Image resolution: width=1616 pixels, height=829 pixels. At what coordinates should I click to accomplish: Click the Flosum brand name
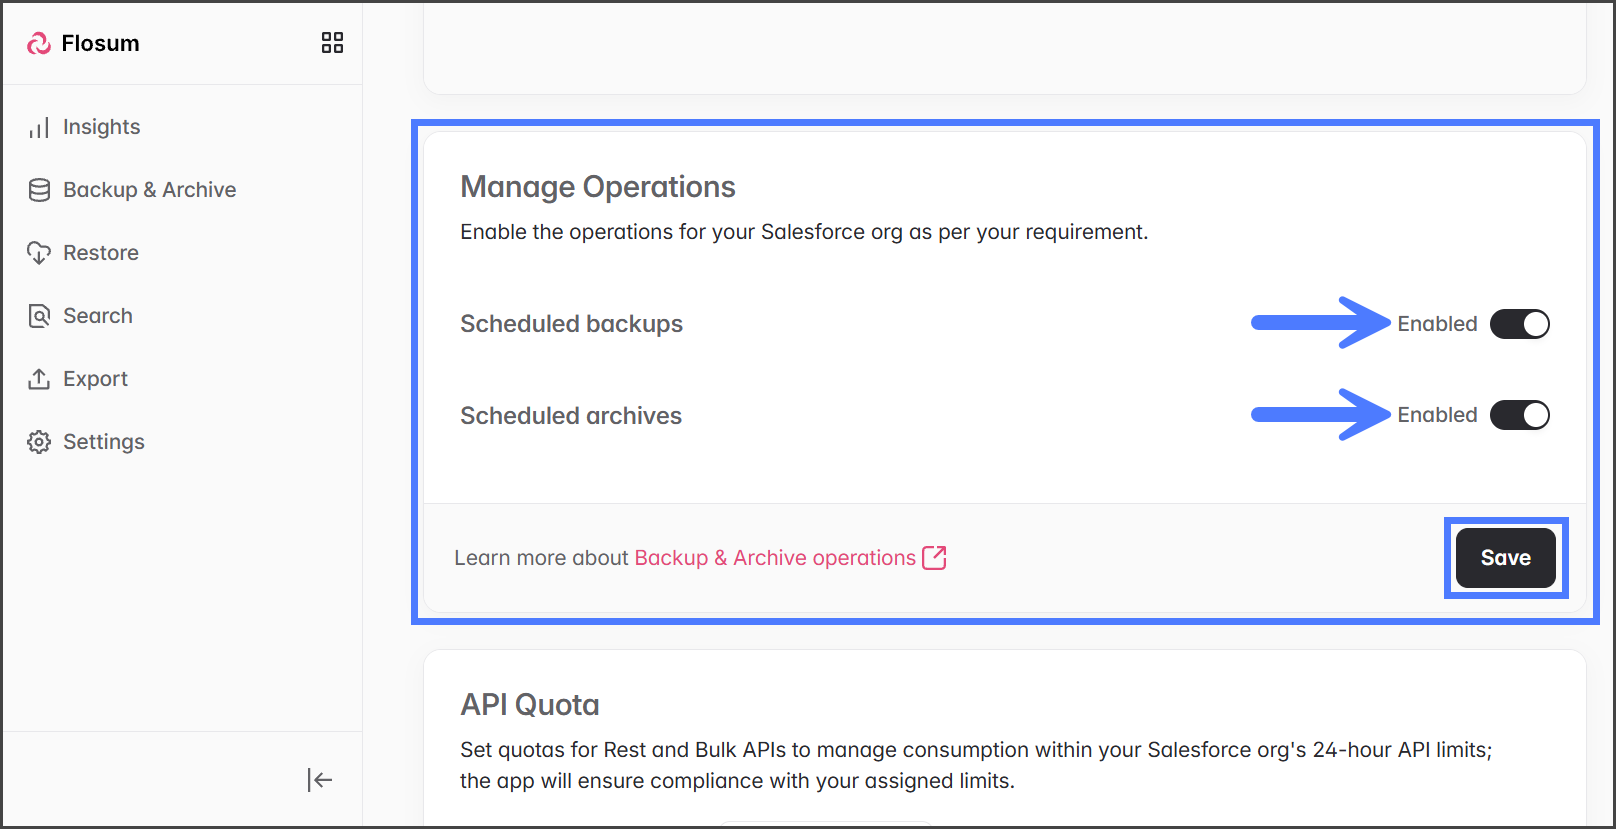point(100,43)
